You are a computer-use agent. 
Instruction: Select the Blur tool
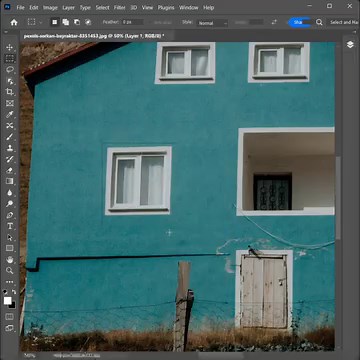pos(10,193)
